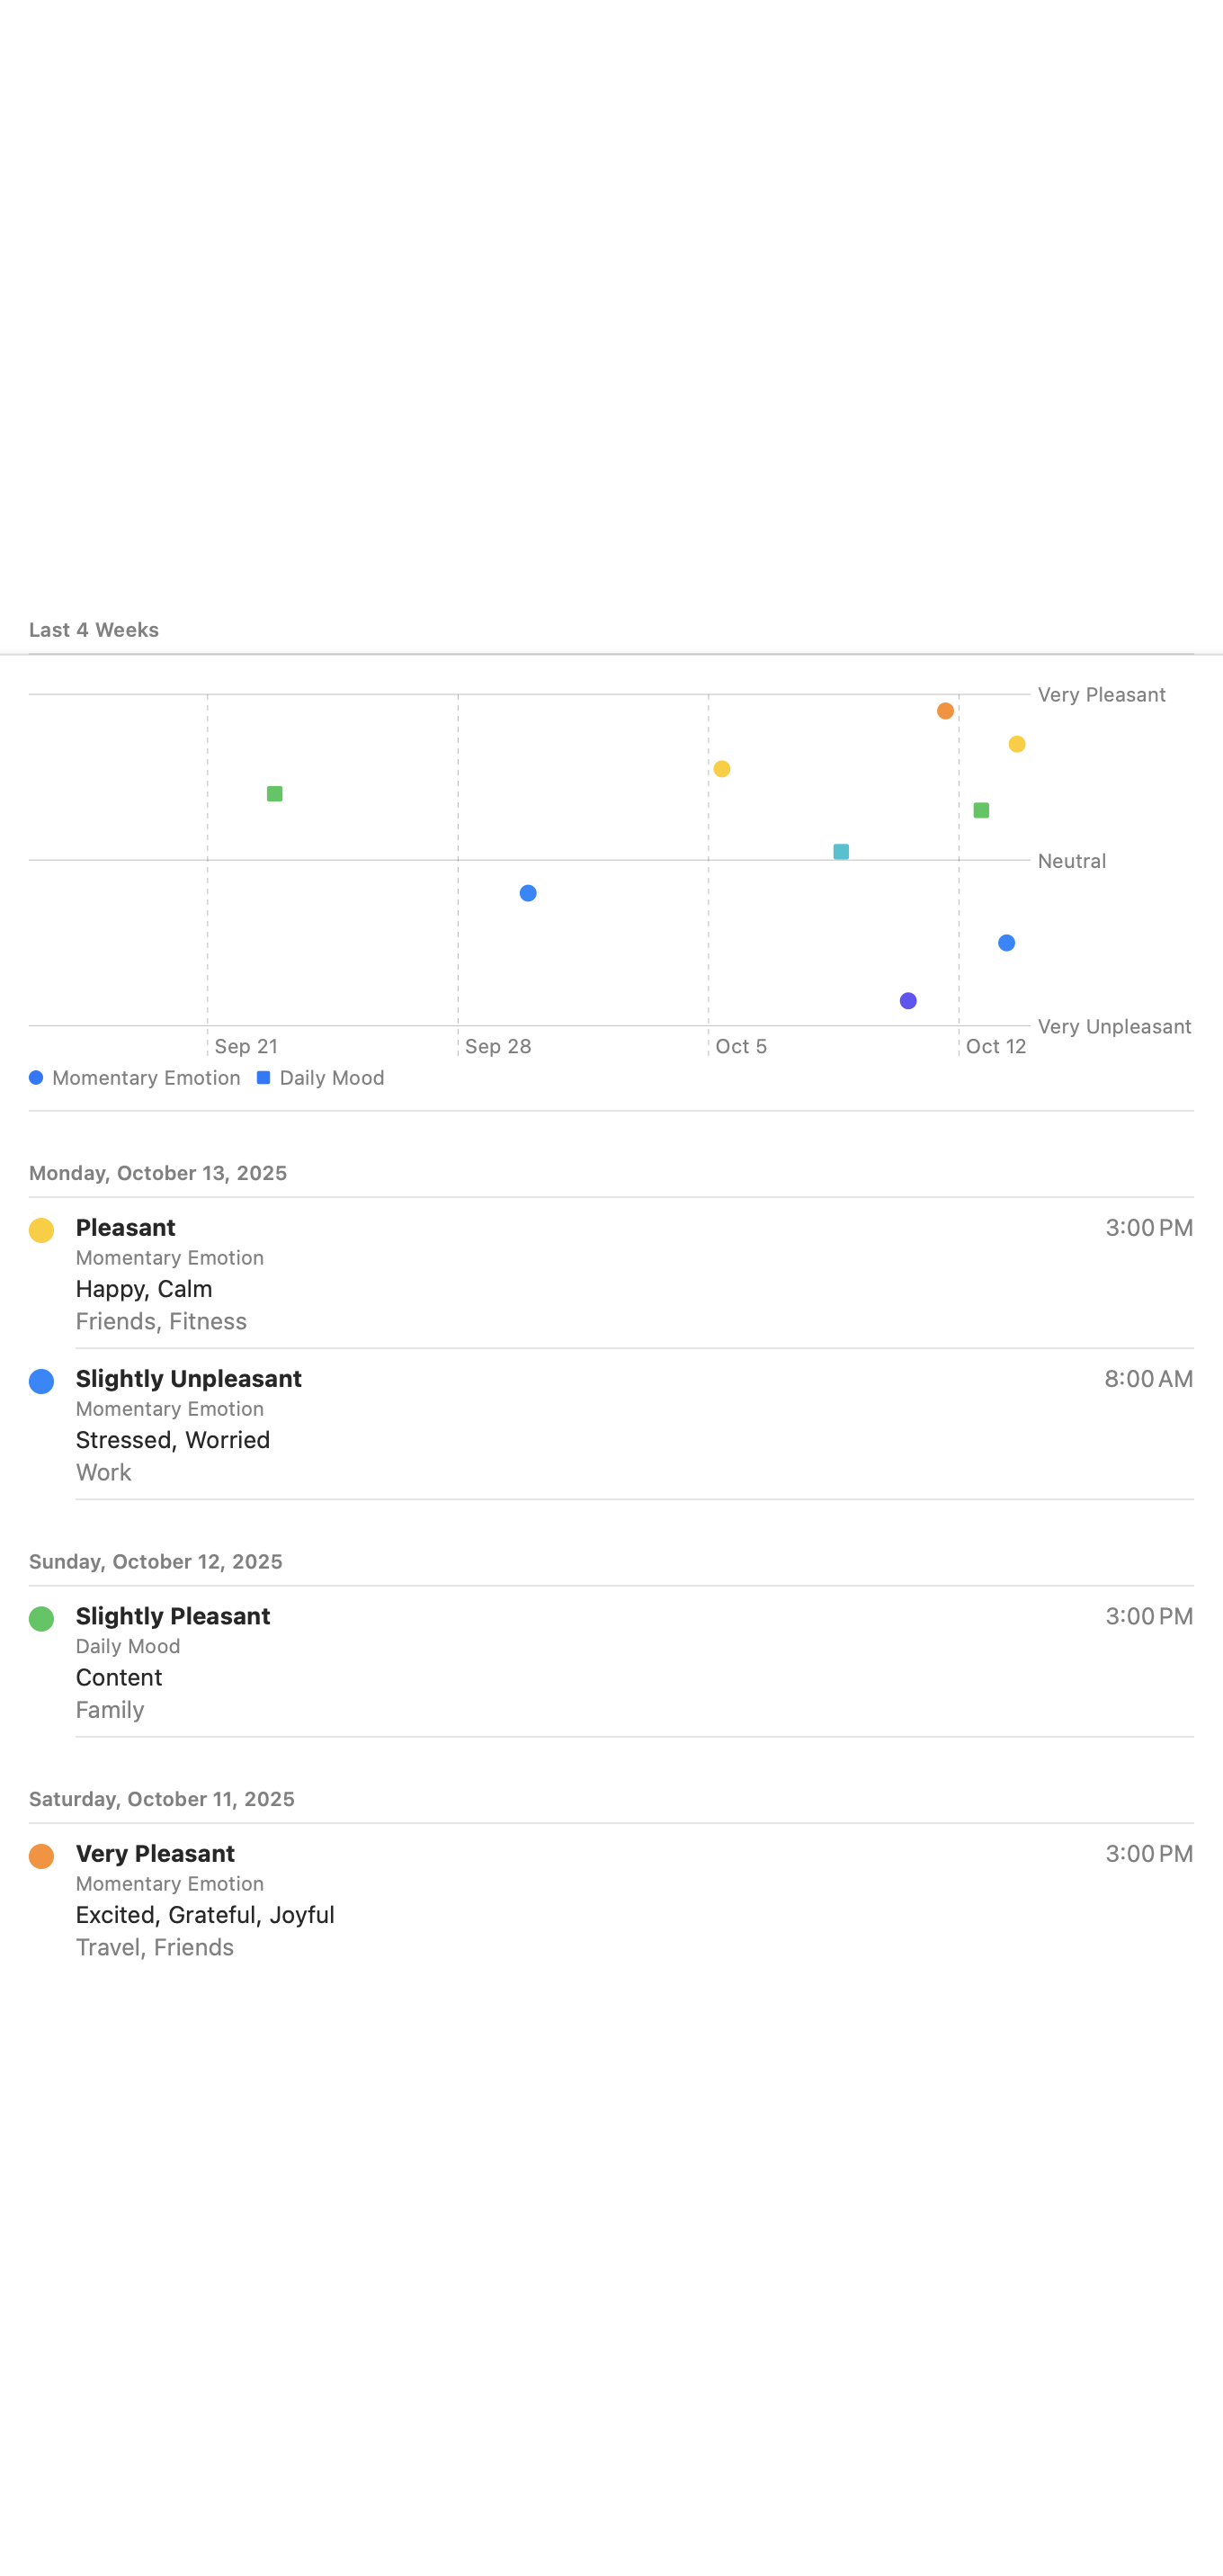Click the 'Last 4 Weeks' heading
This screenshot has height=2576, width=1223.
[x=94, y=630]
